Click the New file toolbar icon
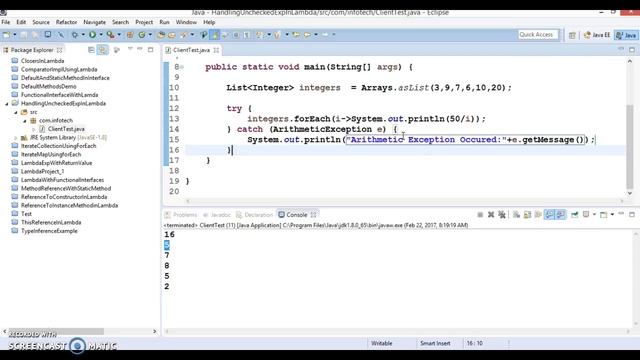 pyautogui.click(x=7, y=35)
